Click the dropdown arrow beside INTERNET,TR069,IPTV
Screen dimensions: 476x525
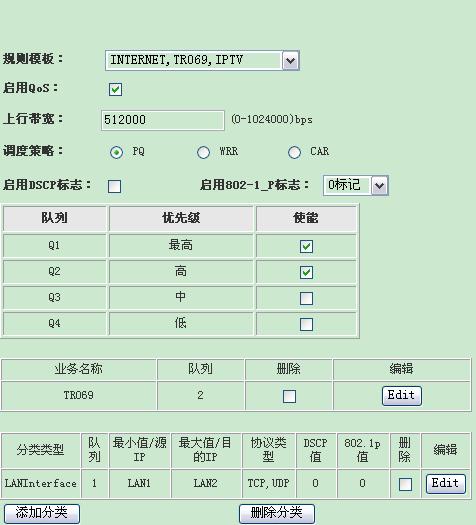[291, 61]
